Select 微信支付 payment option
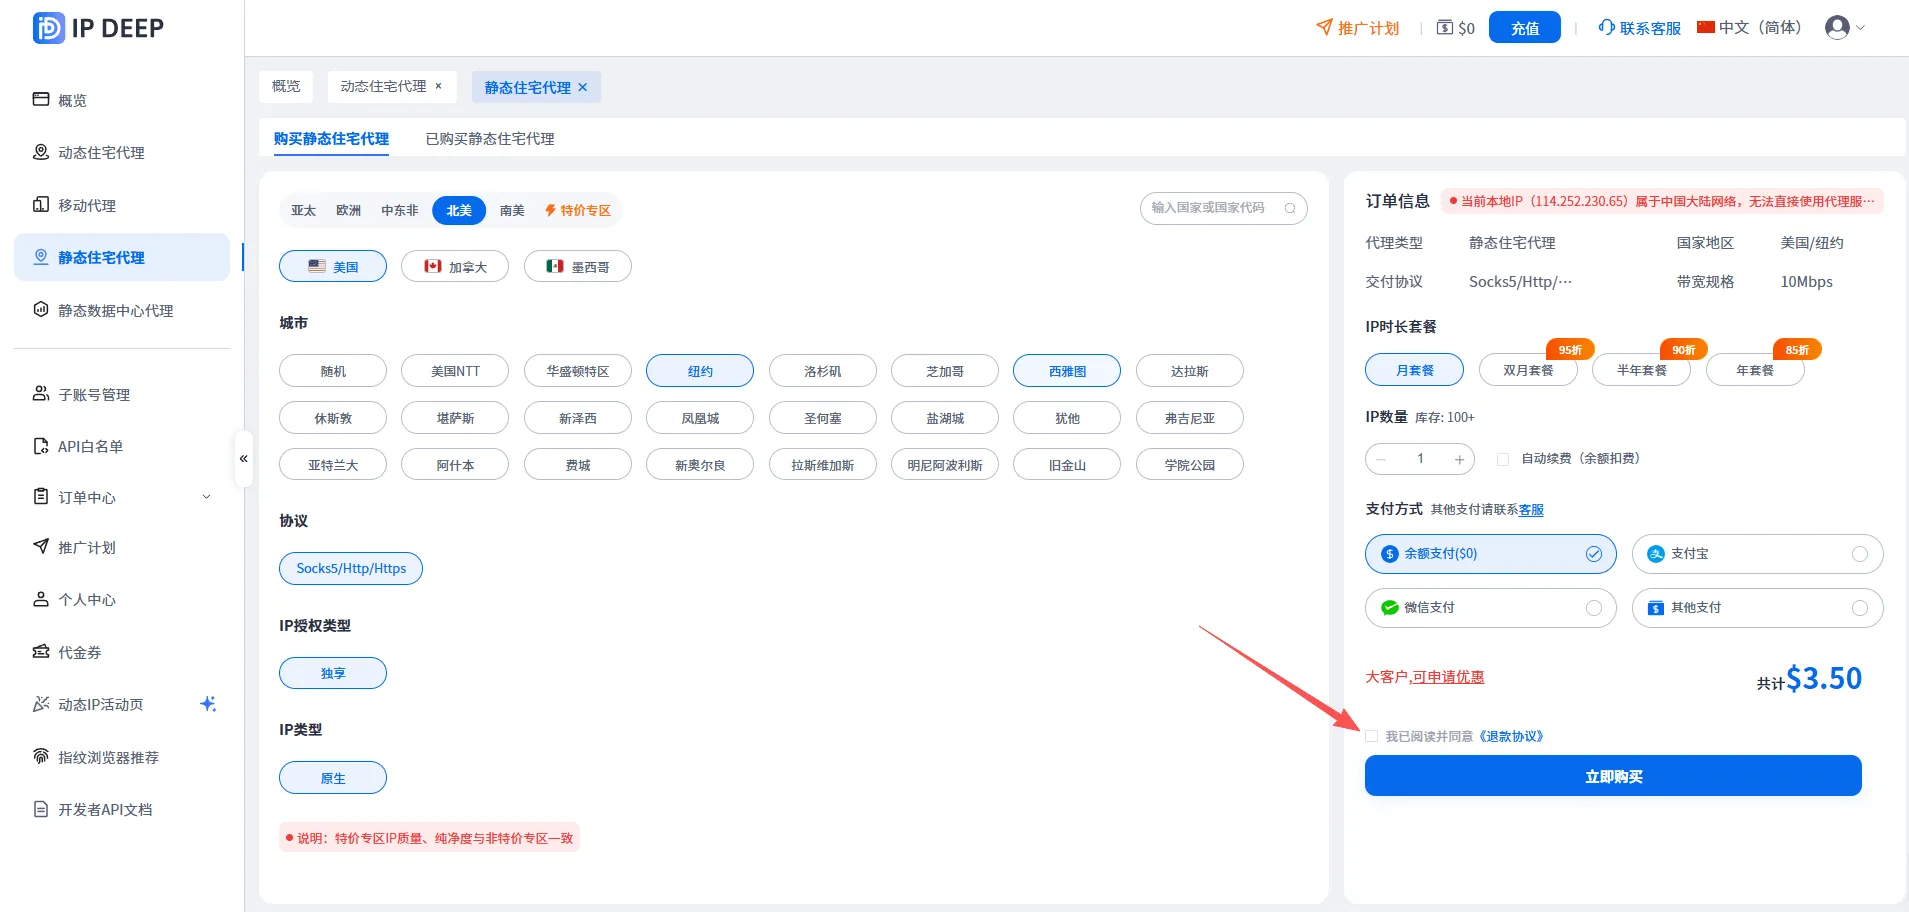The width and height of the screenshot is (1909, 912). pyautogui.click(x=1490, y=608)
